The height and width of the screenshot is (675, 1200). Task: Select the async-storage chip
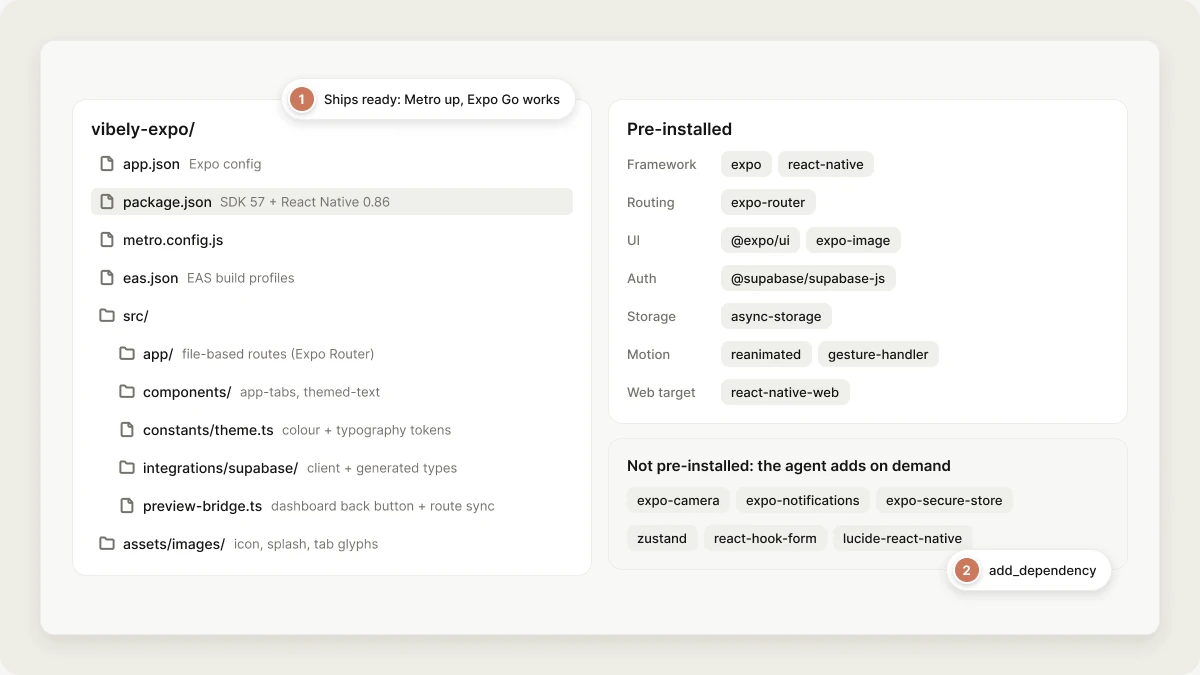pyautogui.click(x=776, y=316)
